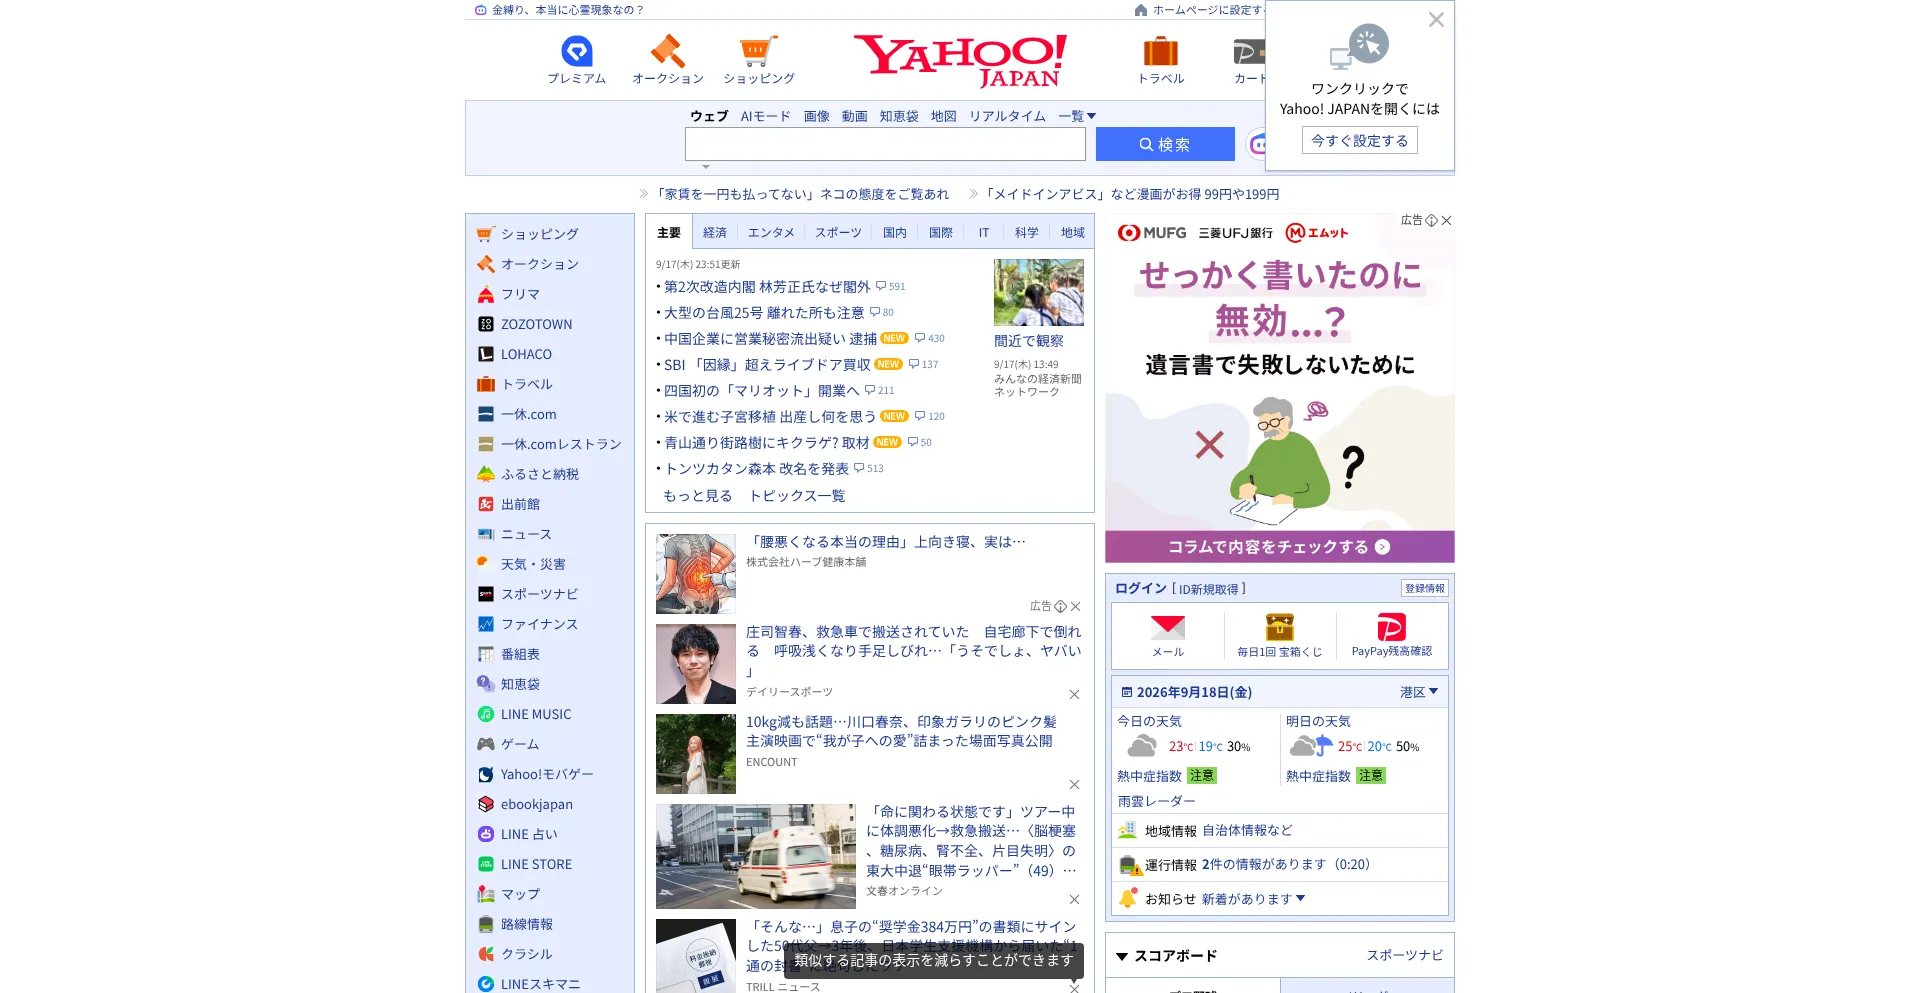Click the rain cloud radar link 雨雲レーダー
The image size is (1920, 993).
(x=1156, y=801)
